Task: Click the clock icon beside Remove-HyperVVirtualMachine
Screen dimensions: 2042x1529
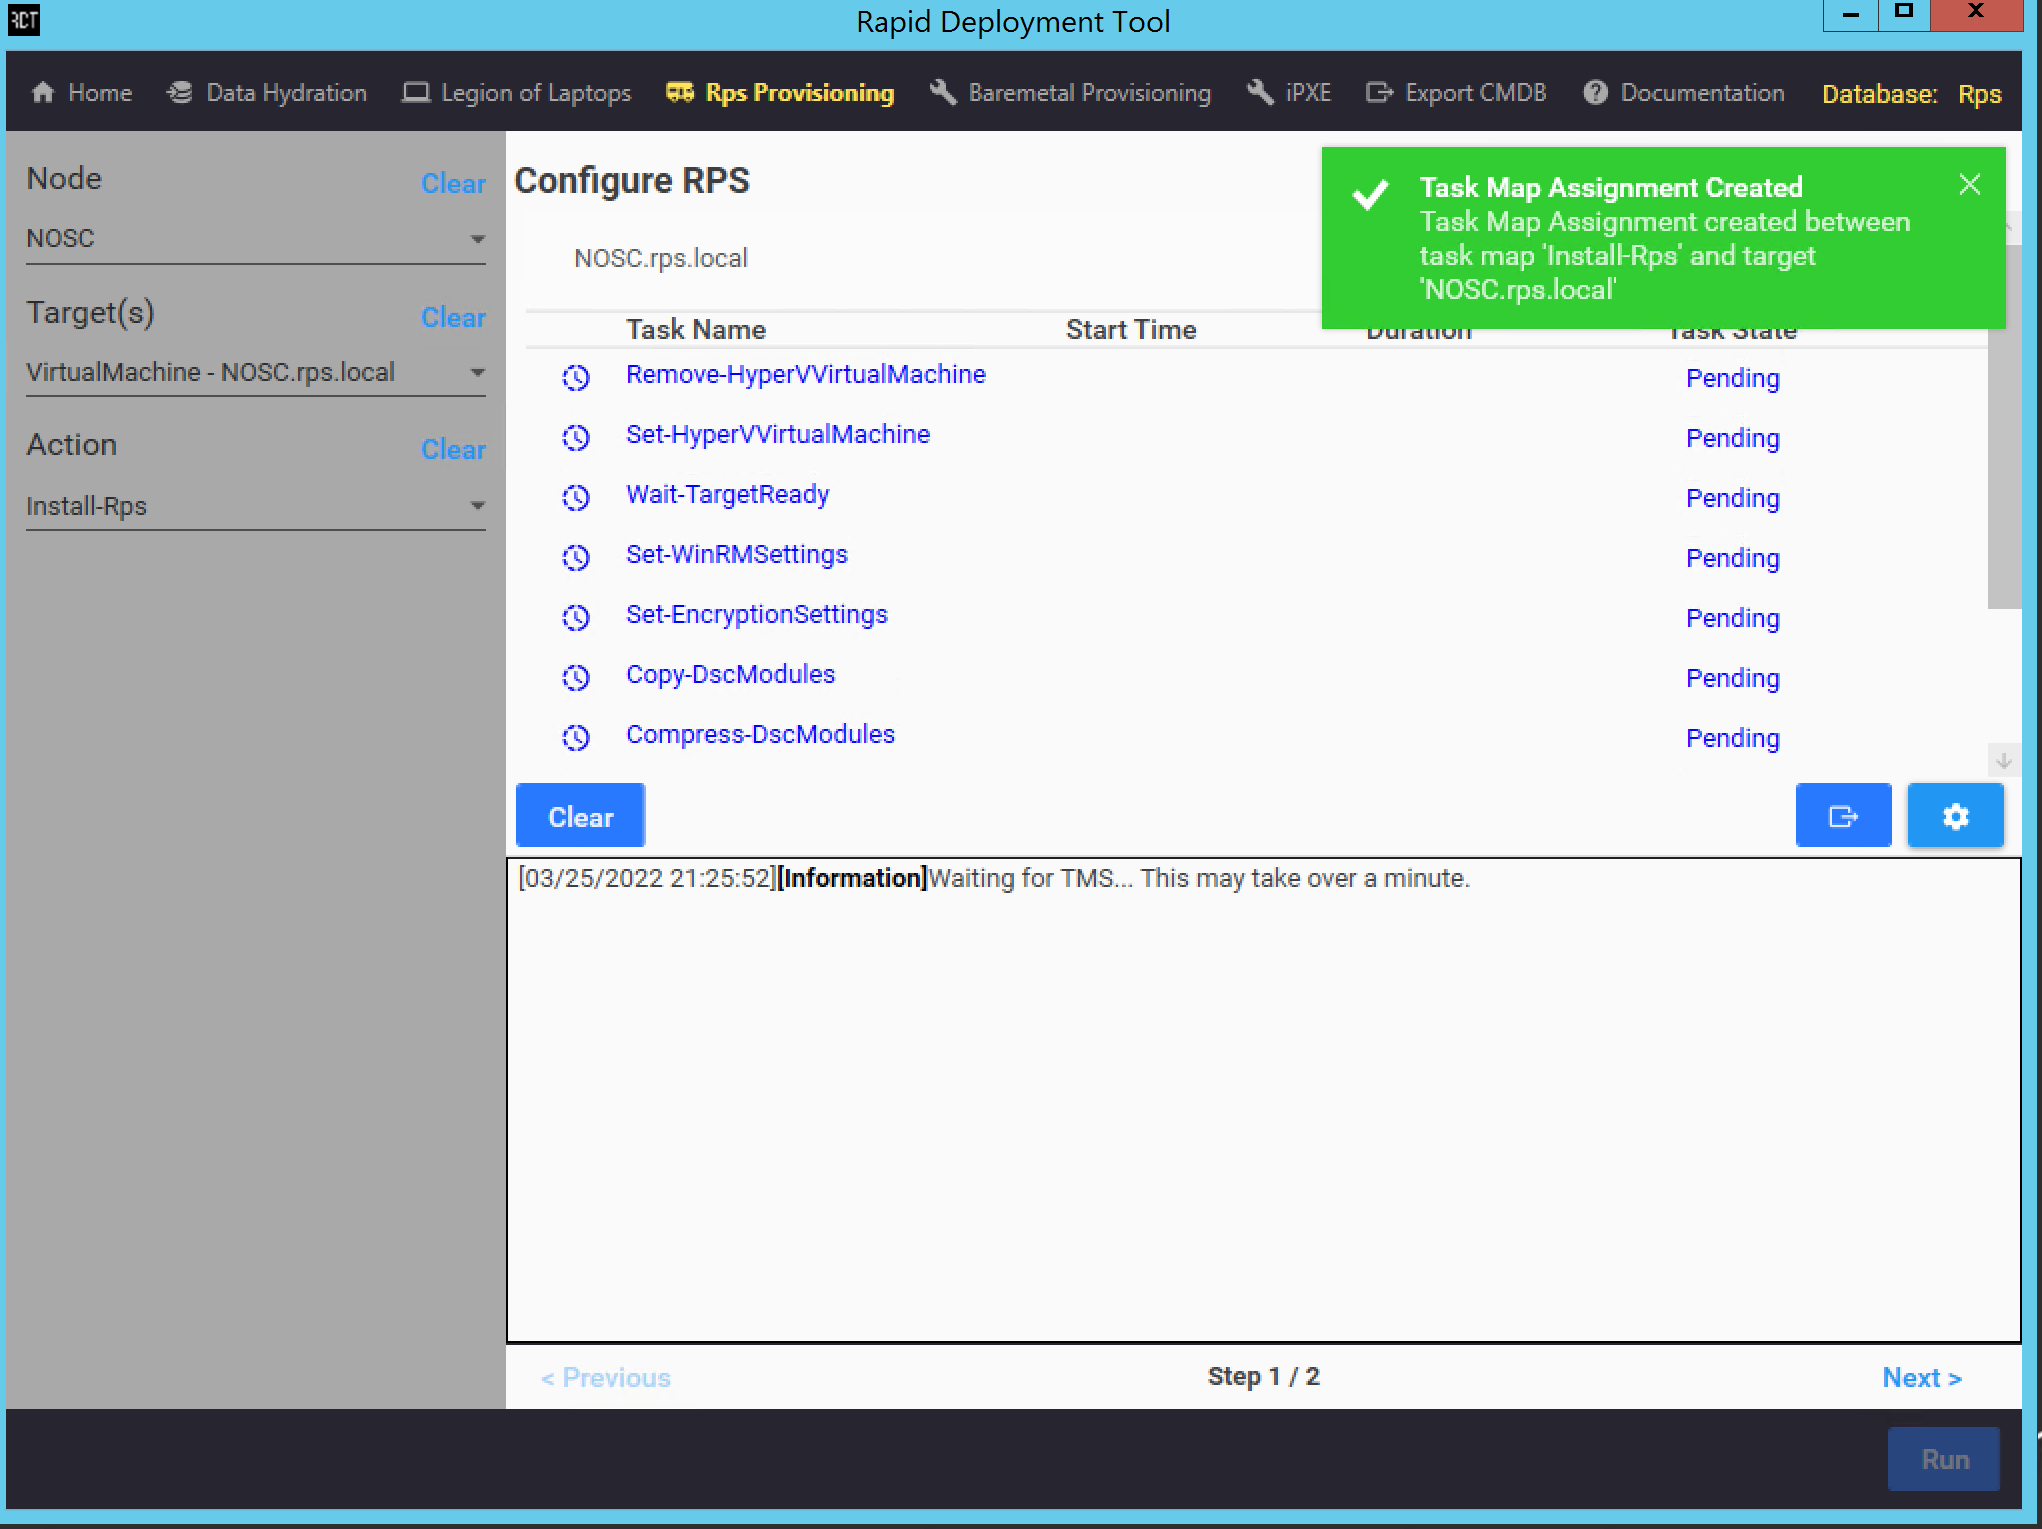Action: click(x=576, y=378)
